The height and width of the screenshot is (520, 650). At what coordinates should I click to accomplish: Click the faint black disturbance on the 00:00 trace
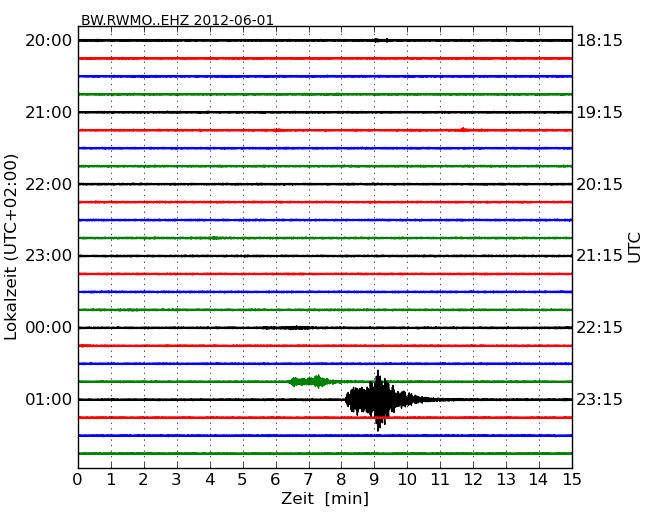point(287,328)
